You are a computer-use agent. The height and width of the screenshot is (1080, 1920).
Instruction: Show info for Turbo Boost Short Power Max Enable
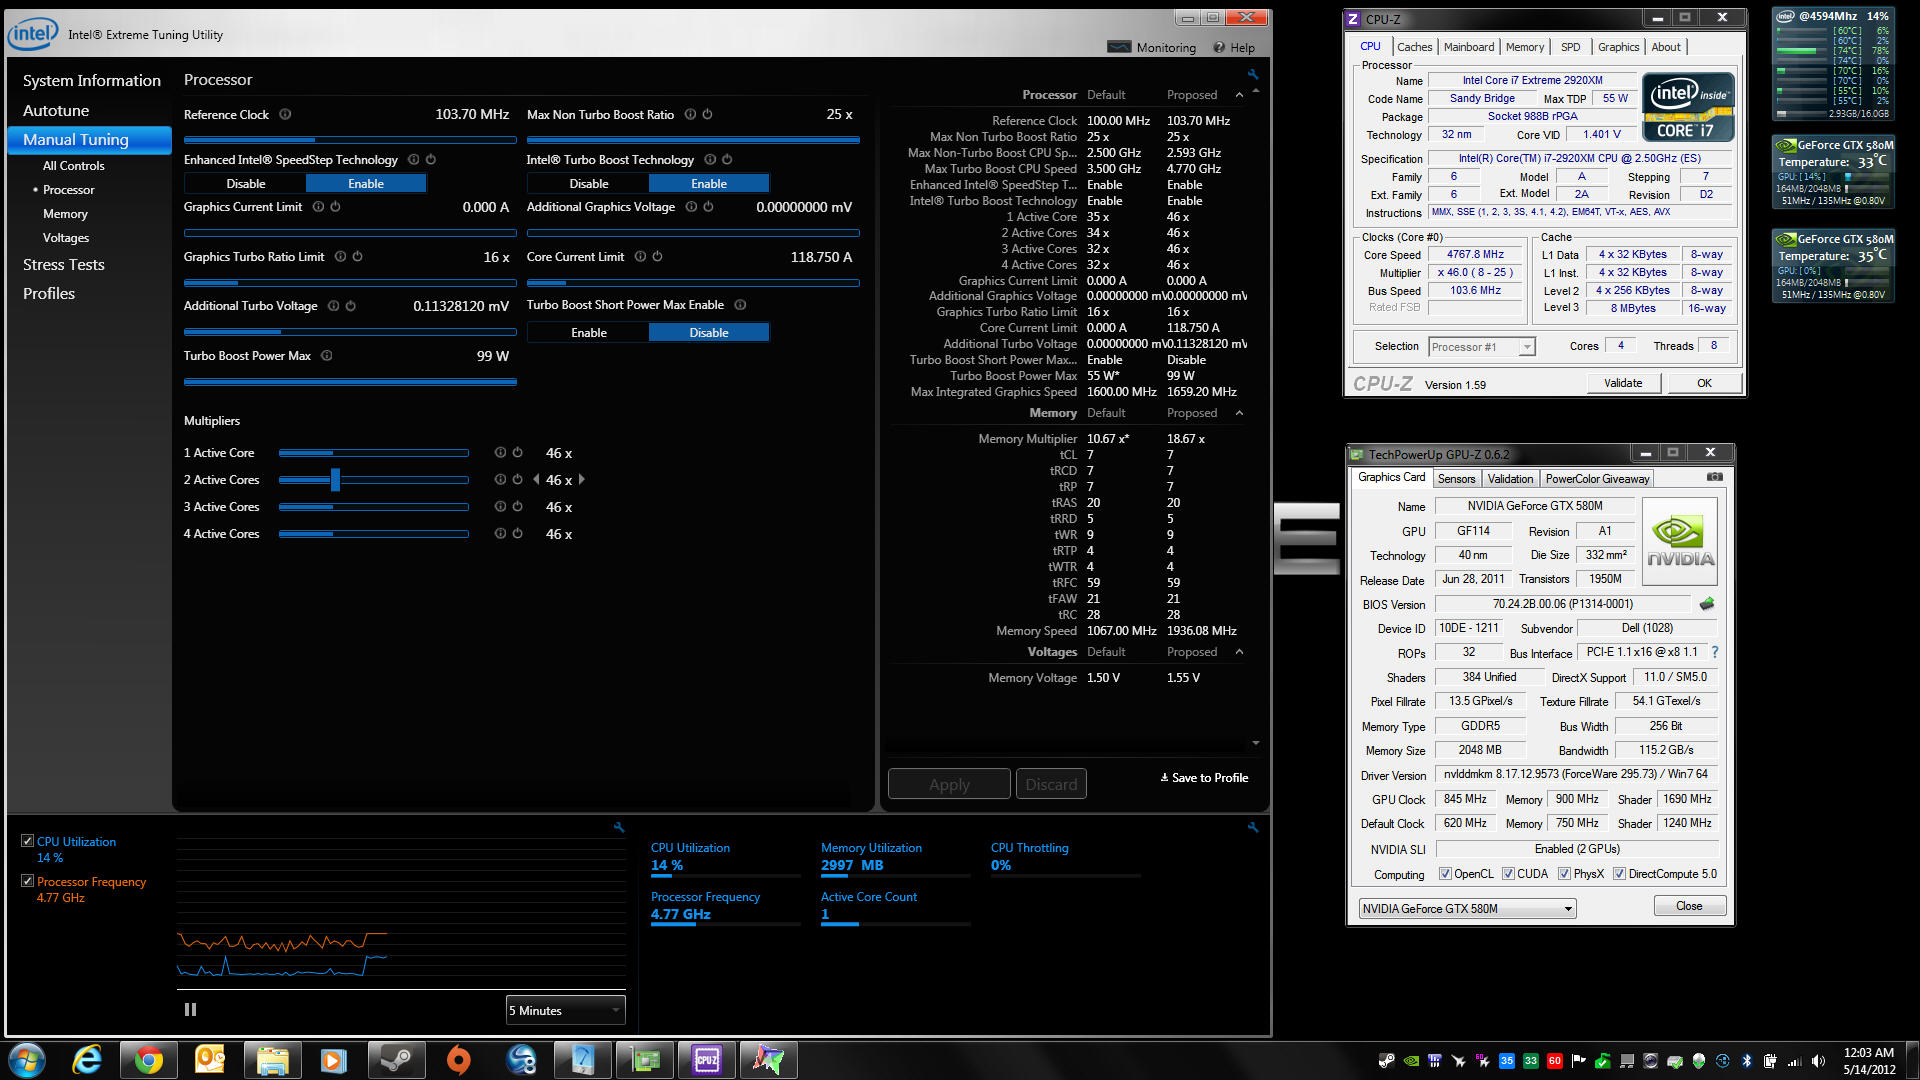pos(740,305)
